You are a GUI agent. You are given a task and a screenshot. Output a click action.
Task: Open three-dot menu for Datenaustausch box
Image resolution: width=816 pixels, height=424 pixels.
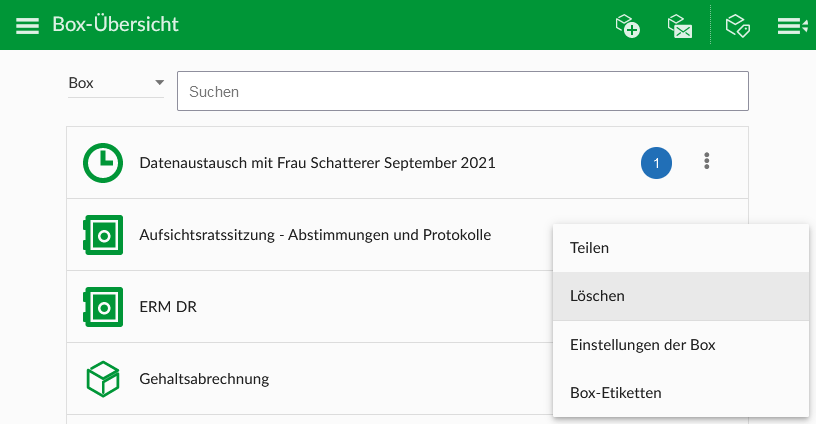click(706, 161)
